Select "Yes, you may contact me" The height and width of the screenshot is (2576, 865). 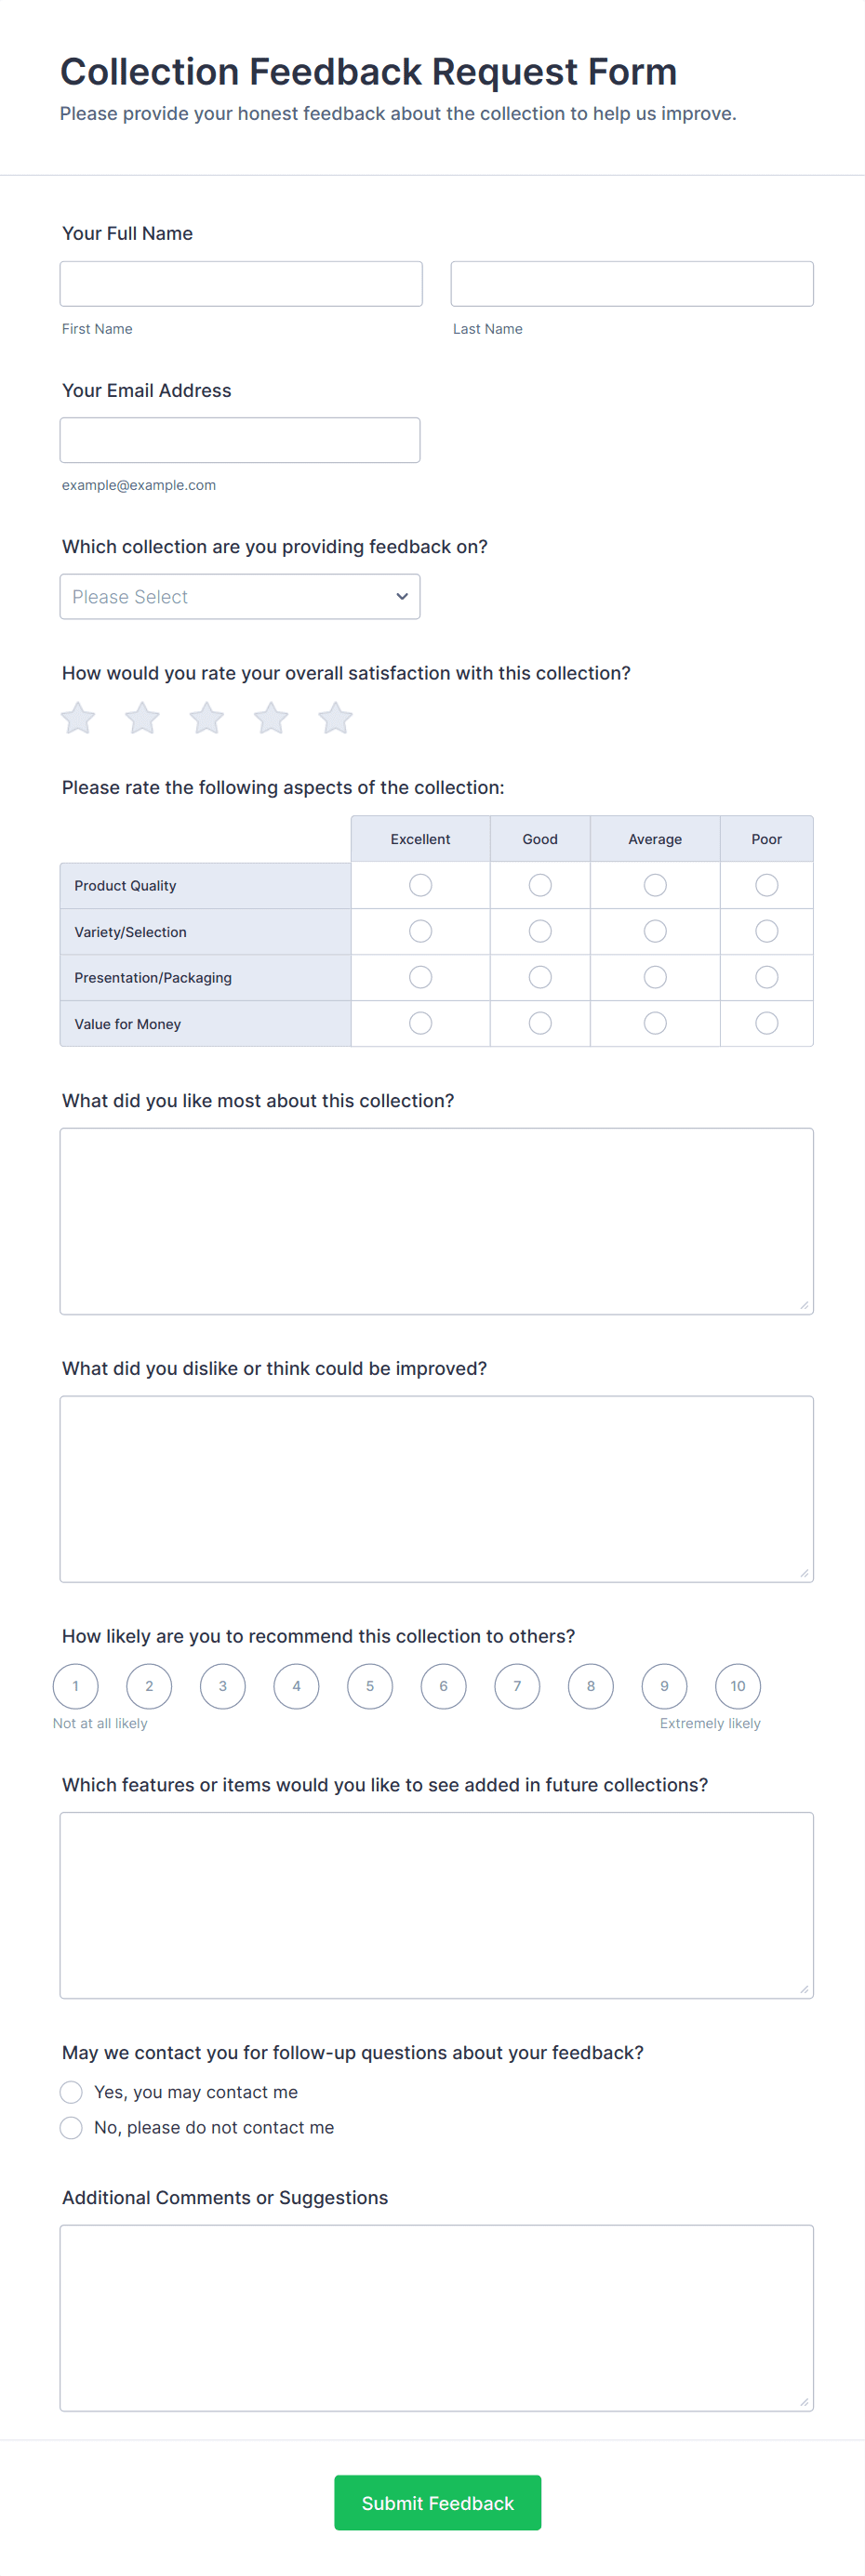click(71, 2092)
